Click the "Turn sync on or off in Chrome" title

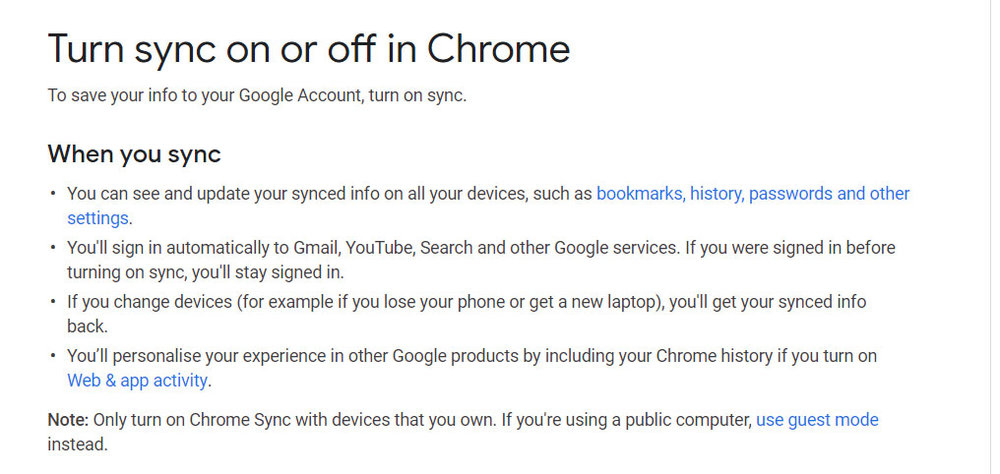(x=309, y=48)
